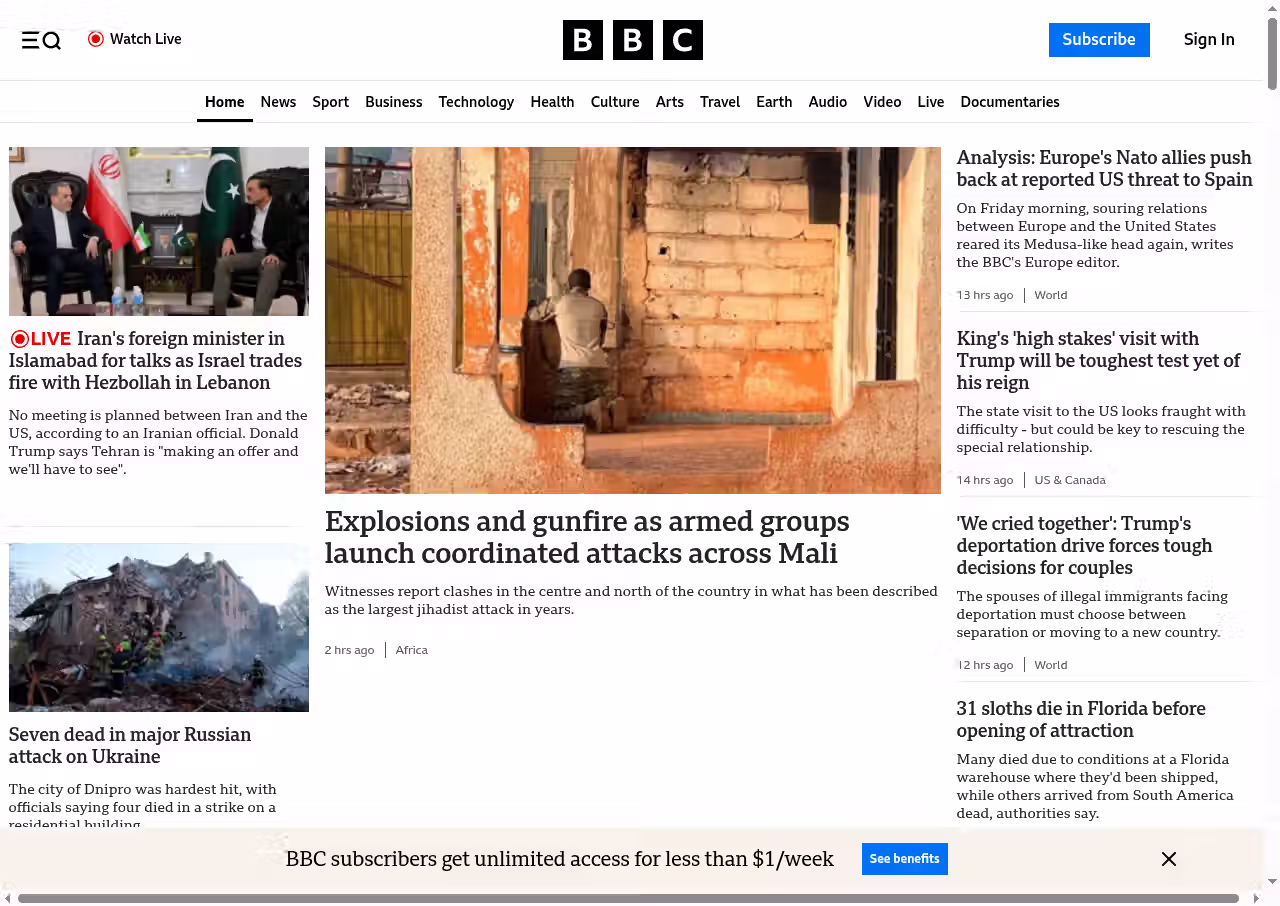Open the News tab
Image resolution: width=1280 pixels, height=906 pixels.
tap(278, 102)
